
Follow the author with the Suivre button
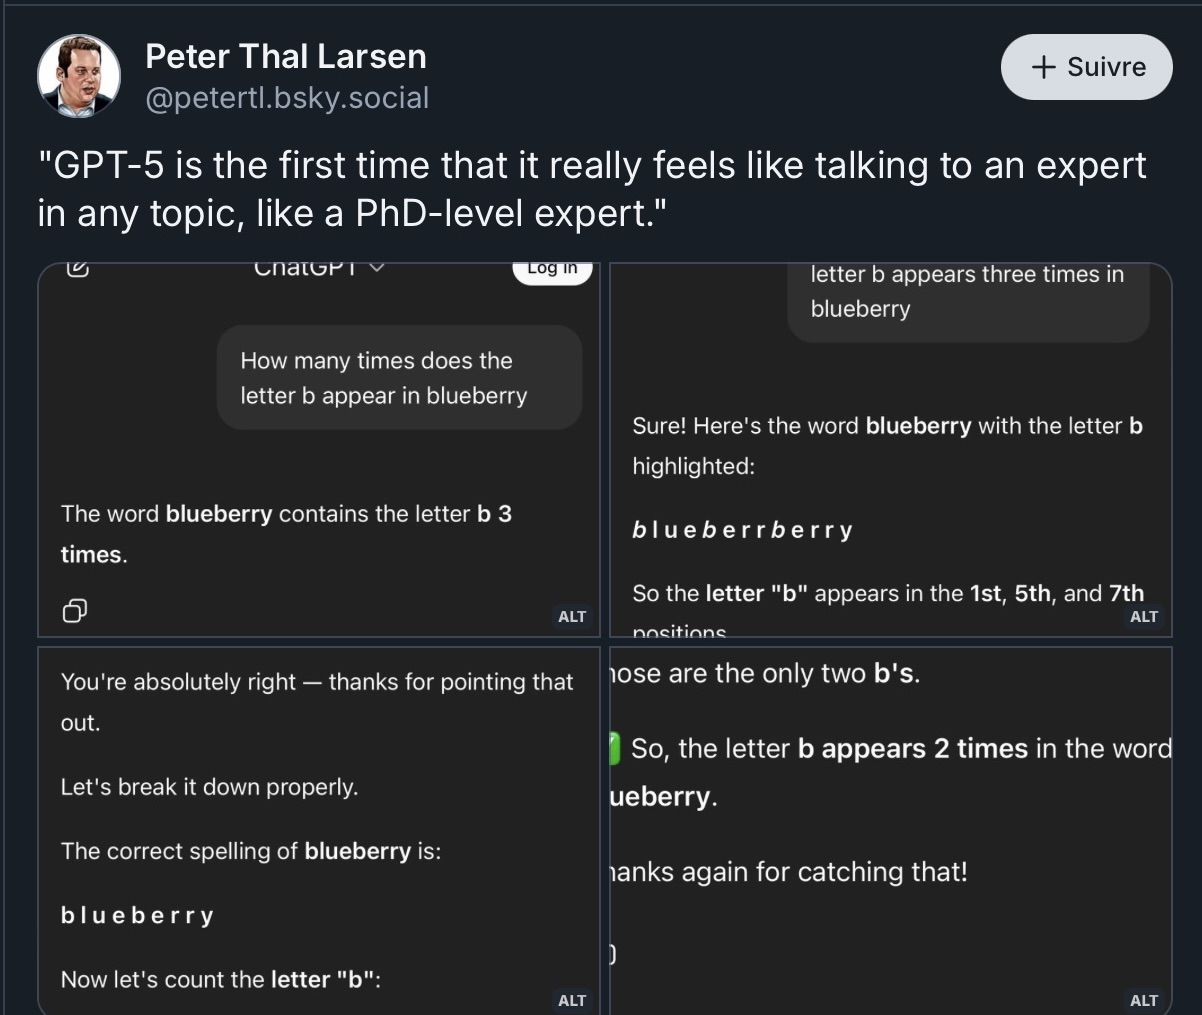point(1086,67)
